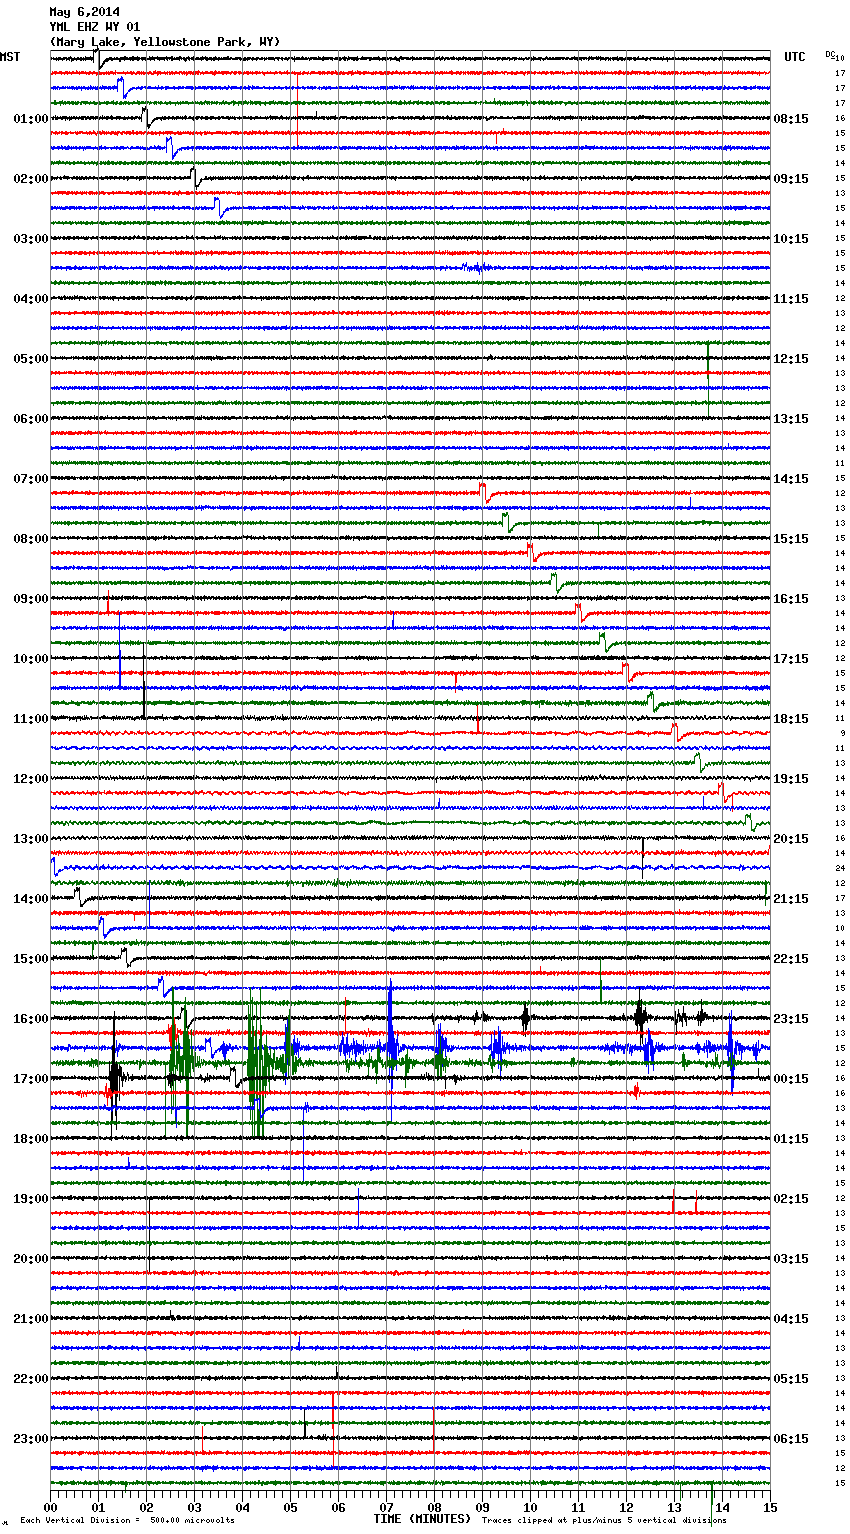Select the '00:15' UTC time label
Image resolution: width=850 pixels, height=1534 pixels.
click(x=791, y=1079)
